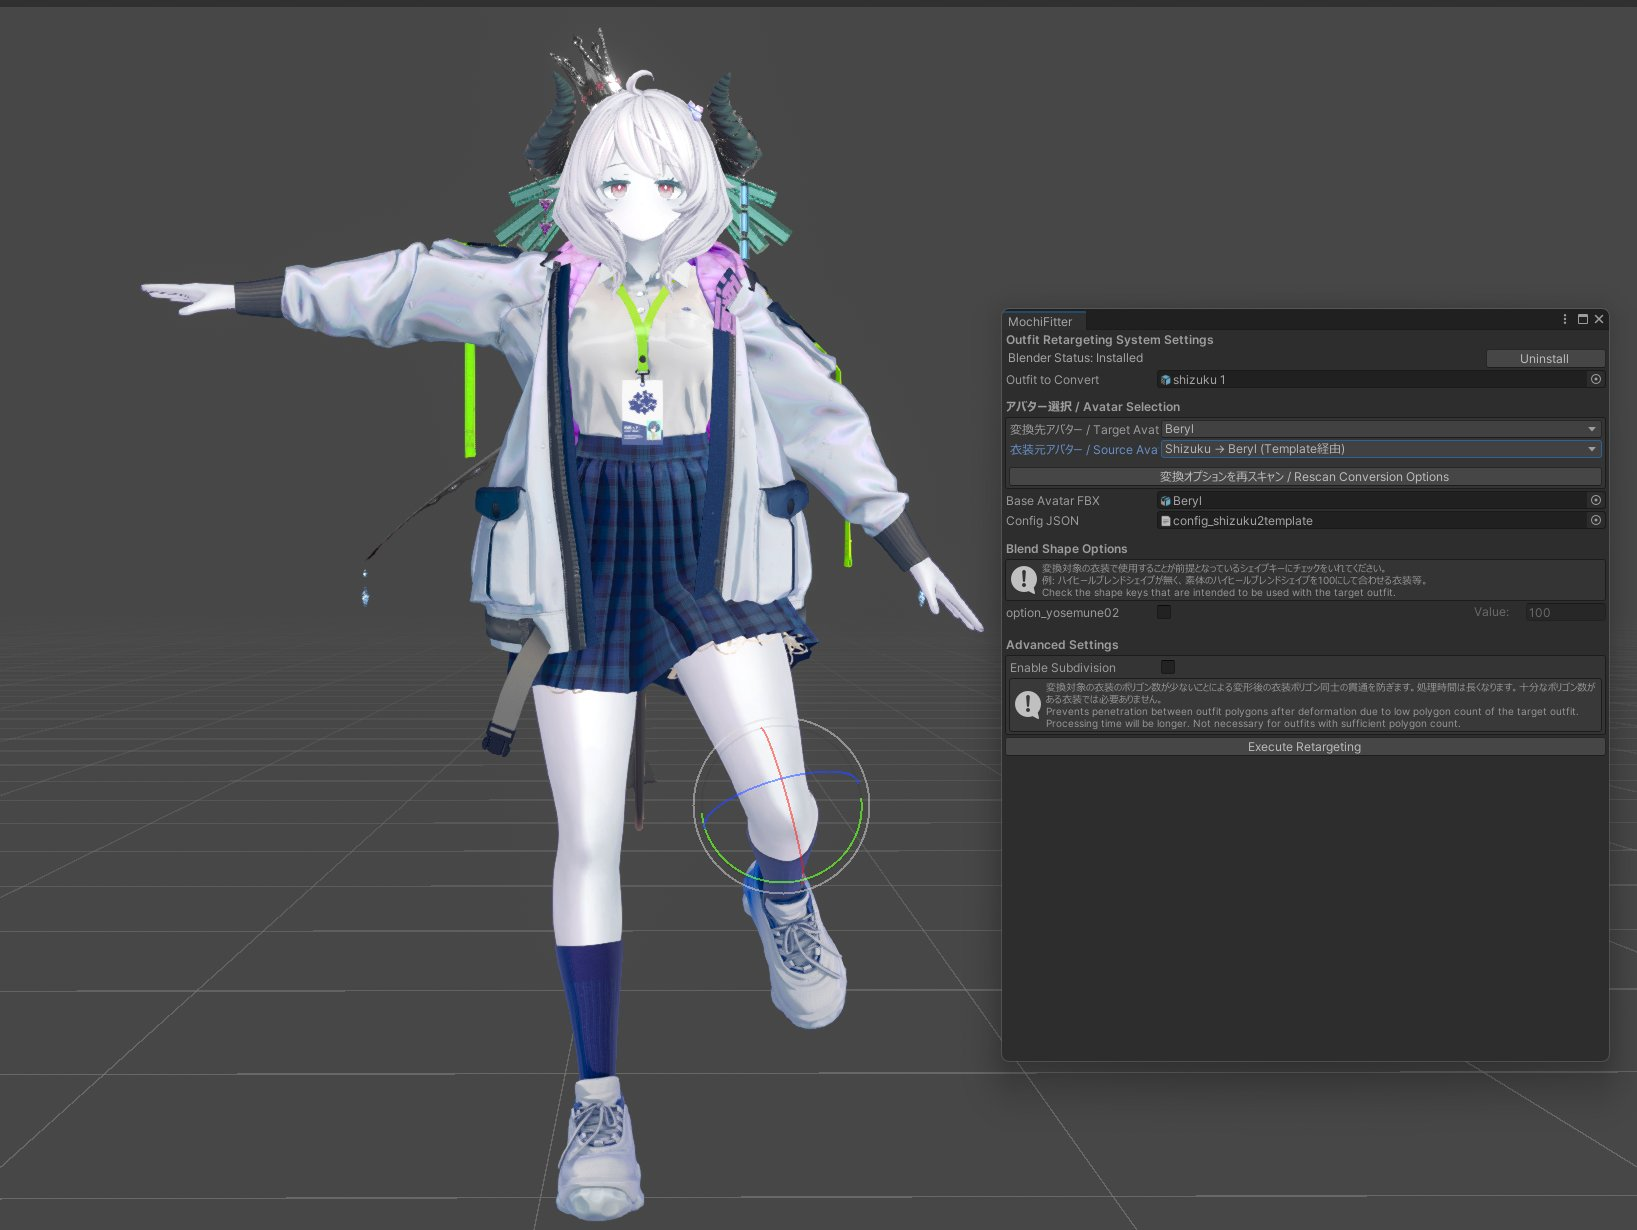
Task: Click the Value: label beside 100
Action: (1491, 612)
